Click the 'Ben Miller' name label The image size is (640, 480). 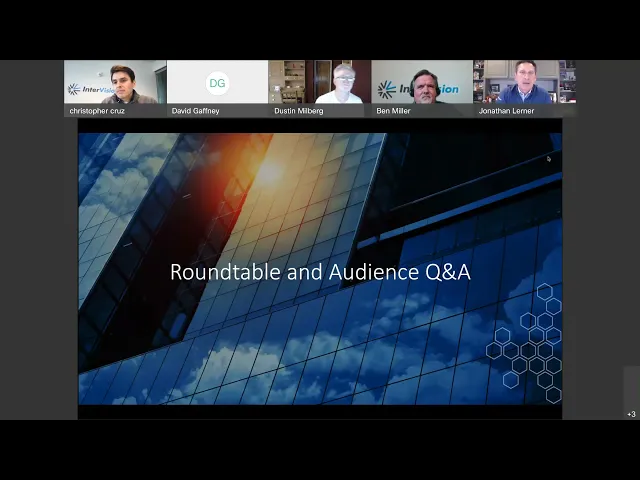click(393, 111)
